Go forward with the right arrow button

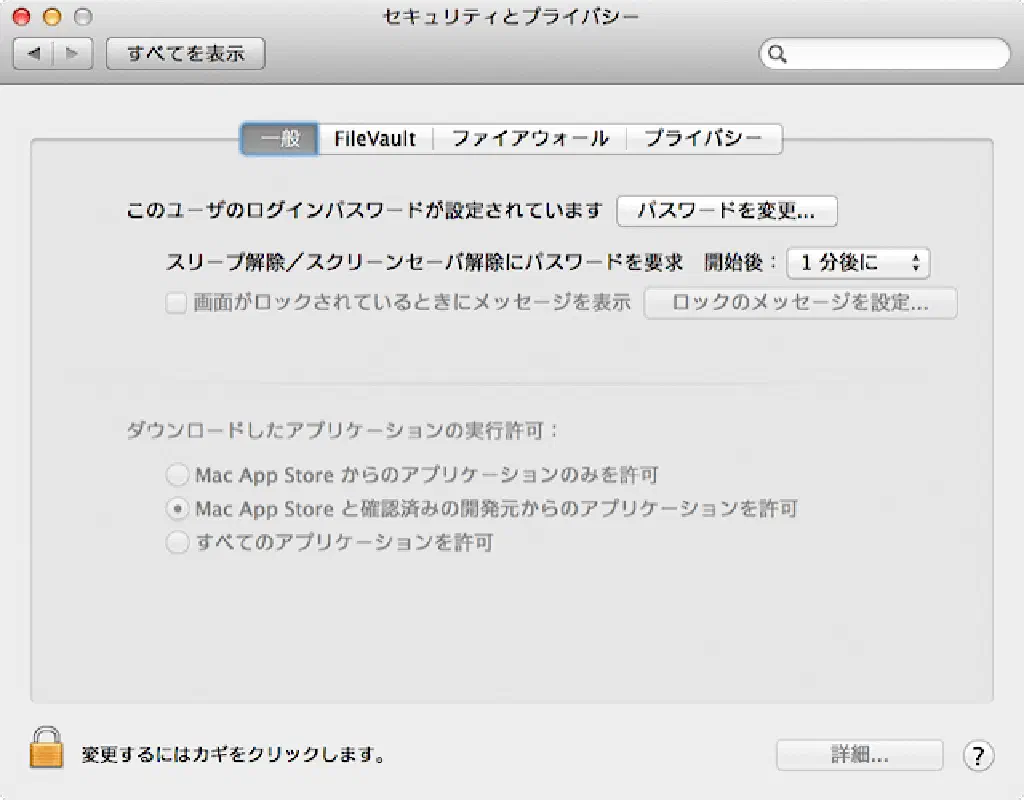tap(73, 54)
